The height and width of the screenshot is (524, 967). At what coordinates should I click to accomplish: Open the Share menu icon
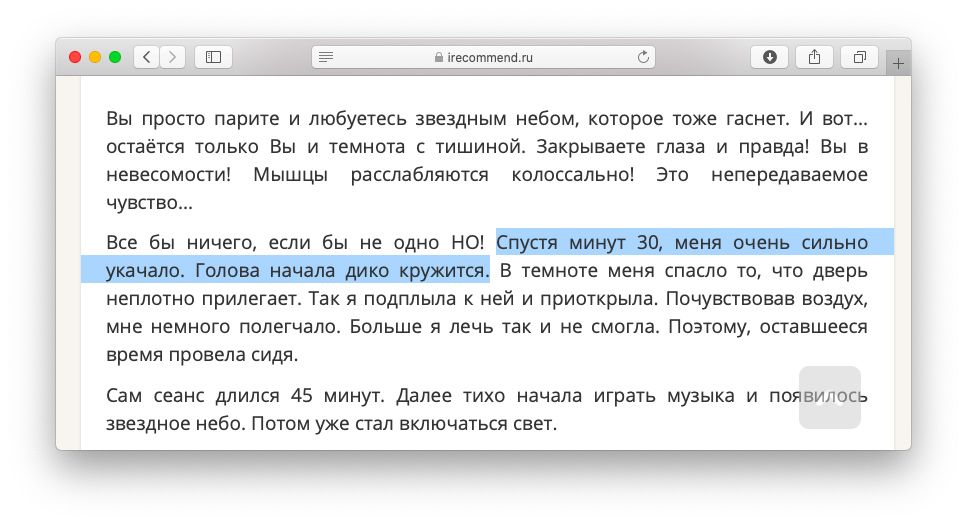(x=815, y=57)
